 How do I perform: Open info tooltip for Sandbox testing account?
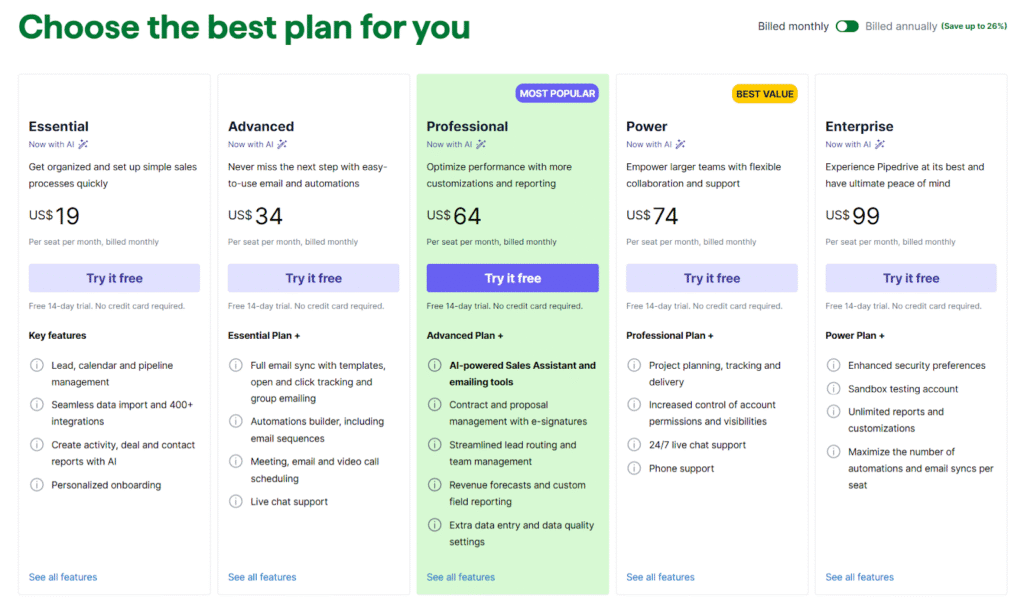(834, 388)
